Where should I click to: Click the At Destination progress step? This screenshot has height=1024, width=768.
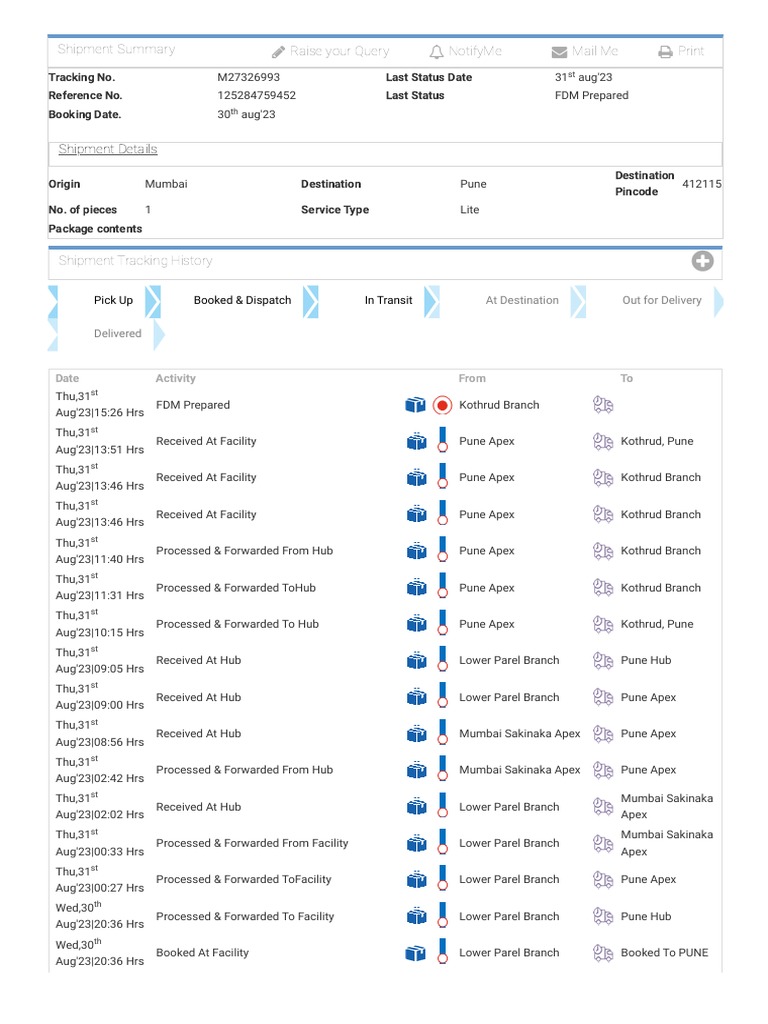(522, 301)
